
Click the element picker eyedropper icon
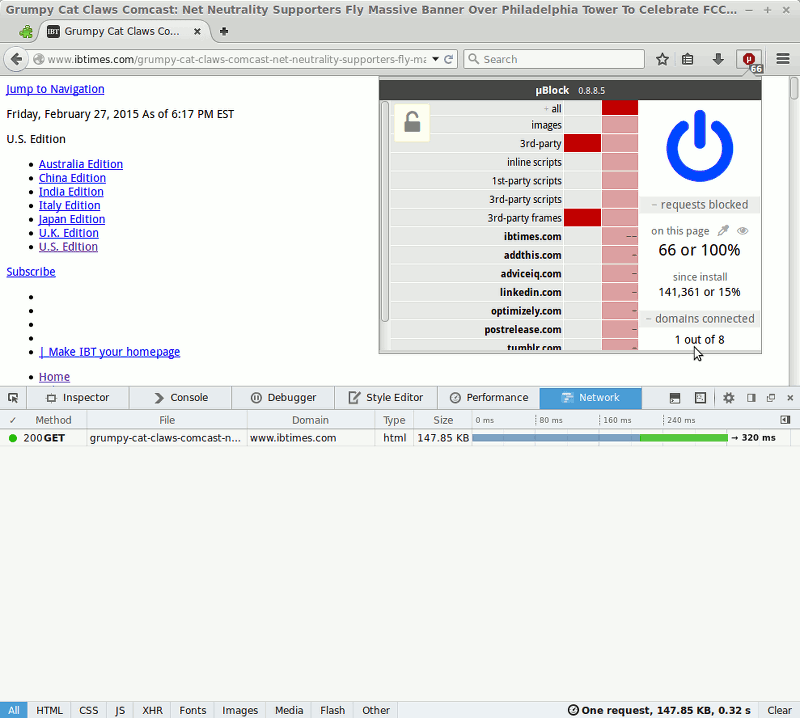click(723, 231)
